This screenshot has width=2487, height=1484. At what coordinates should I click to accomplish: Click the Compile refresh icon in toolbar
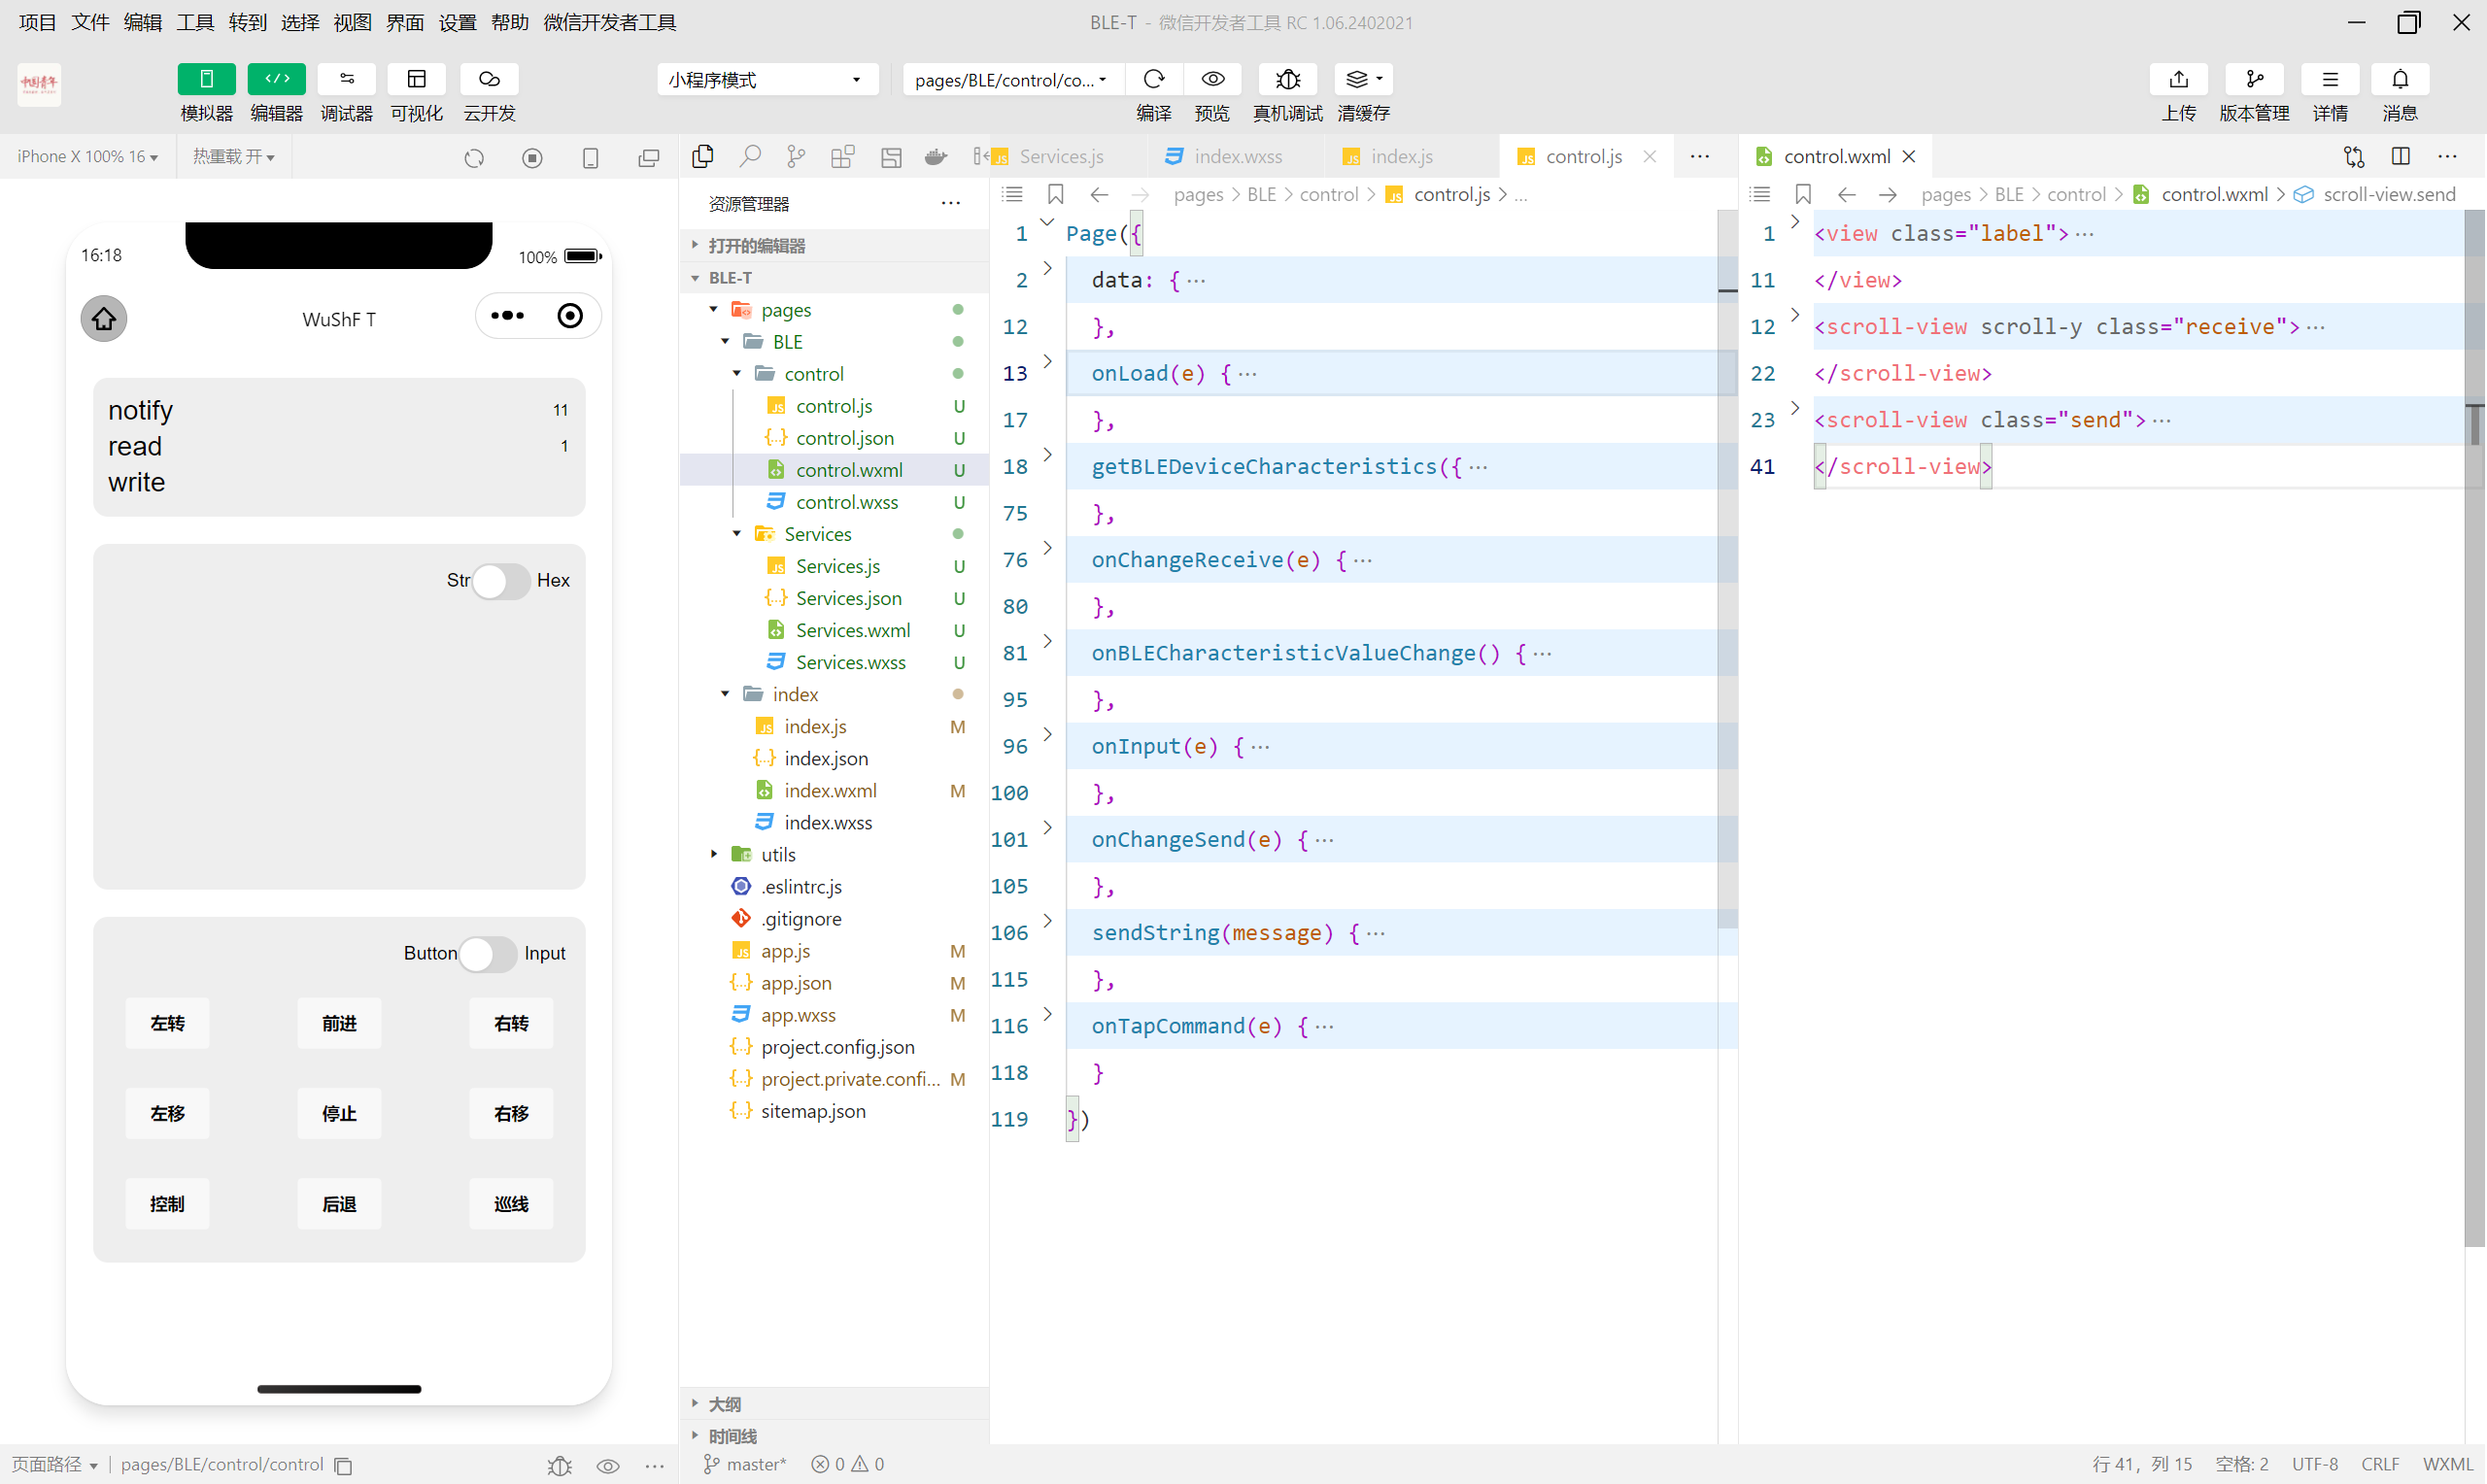coord(1154,79)
